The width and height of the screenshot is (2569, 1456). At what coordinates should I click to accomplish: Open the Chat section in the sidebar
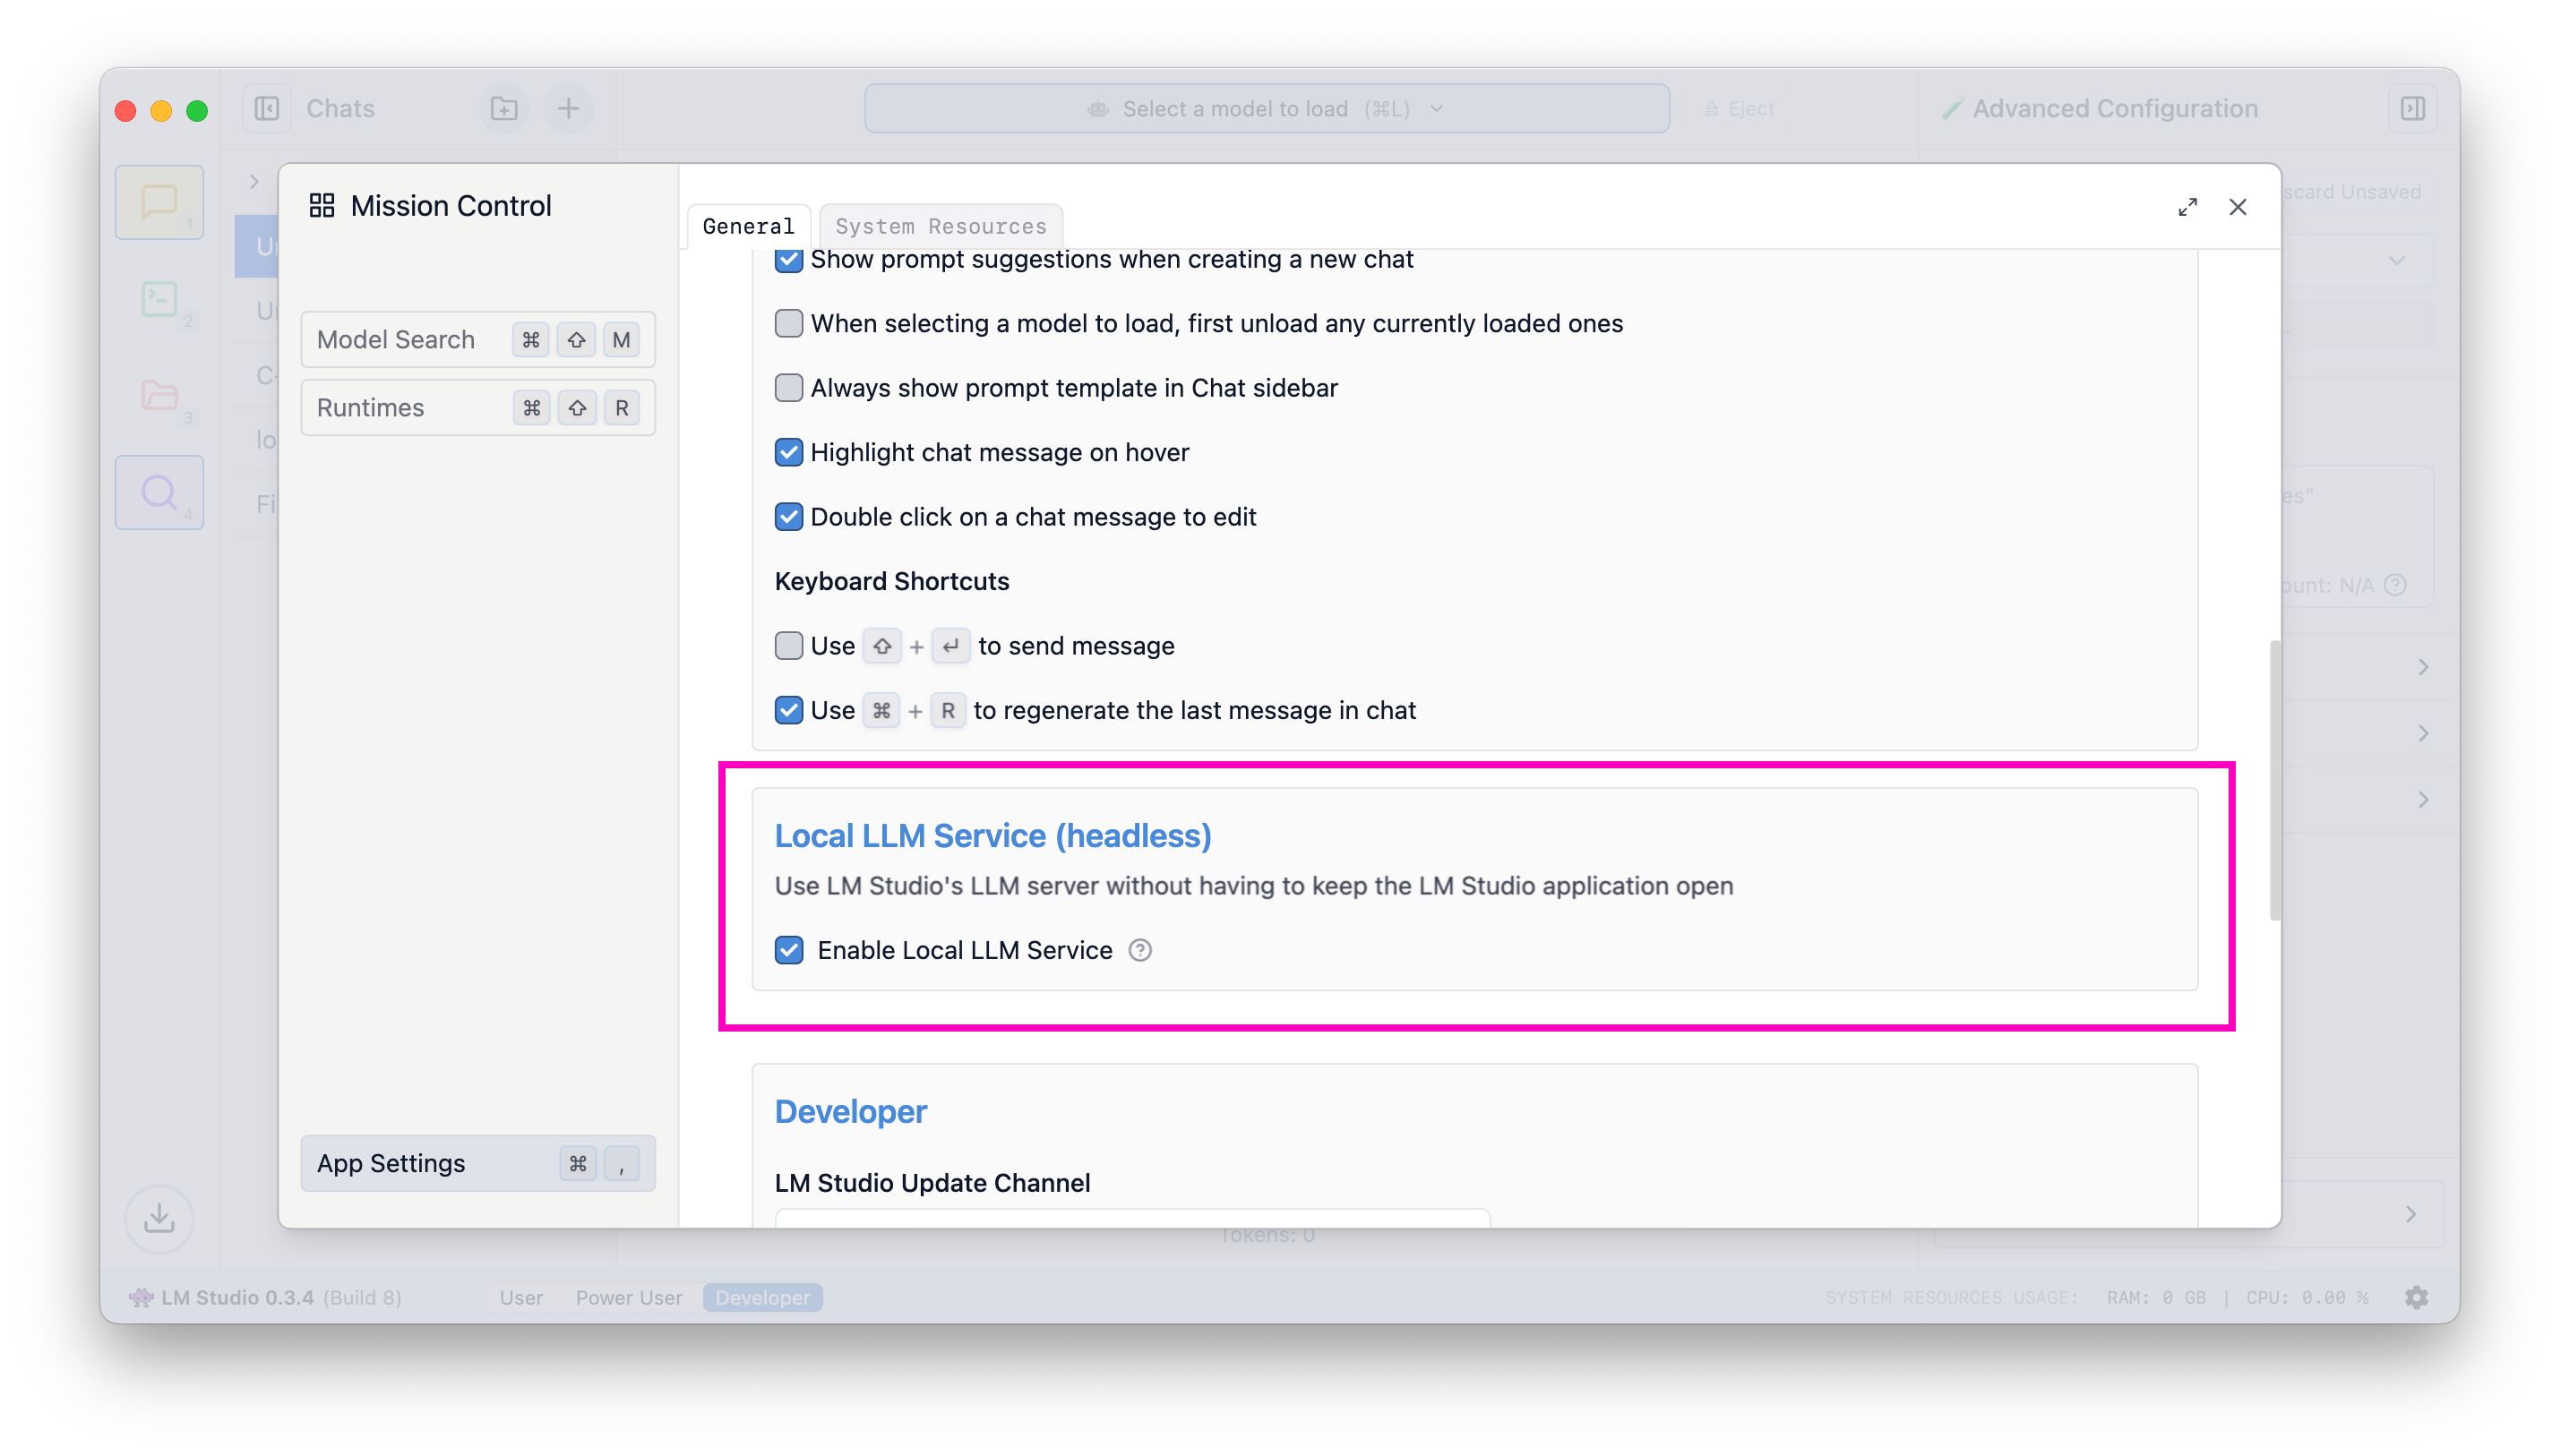(x=159, y=202)
